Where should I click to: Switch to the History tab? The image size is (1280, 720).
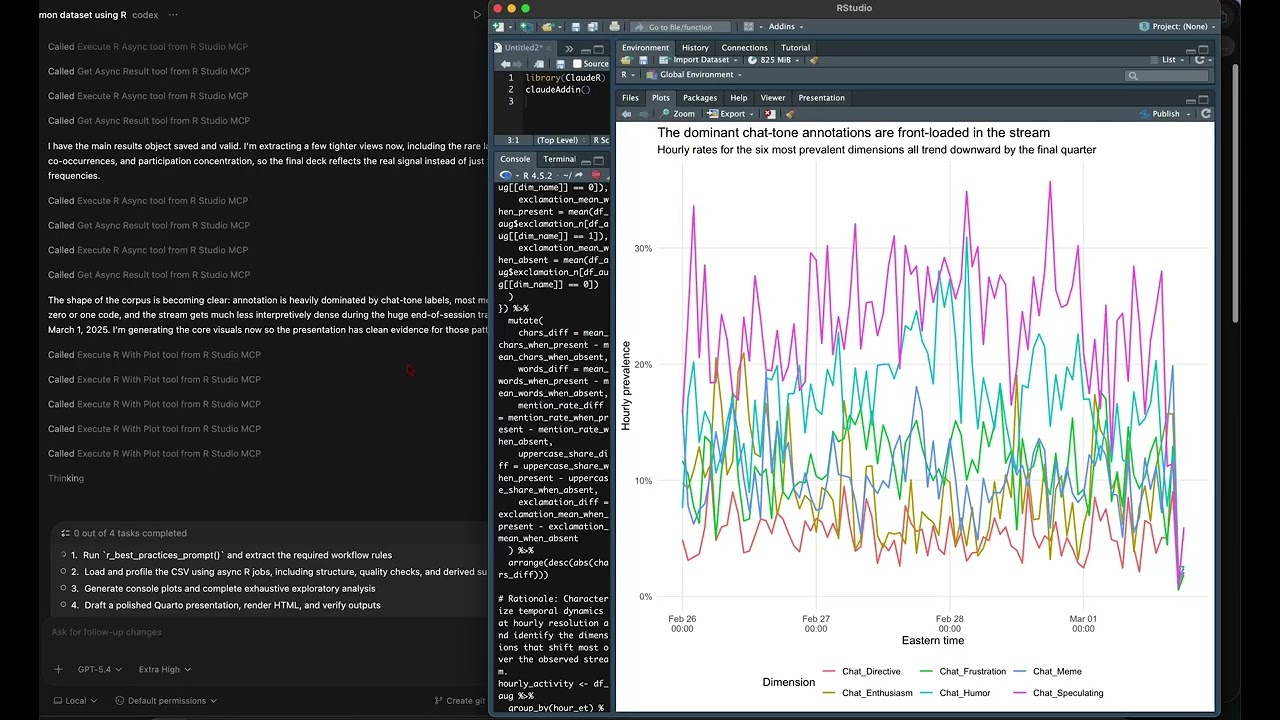pyautogui.click(x=695, y=48)
